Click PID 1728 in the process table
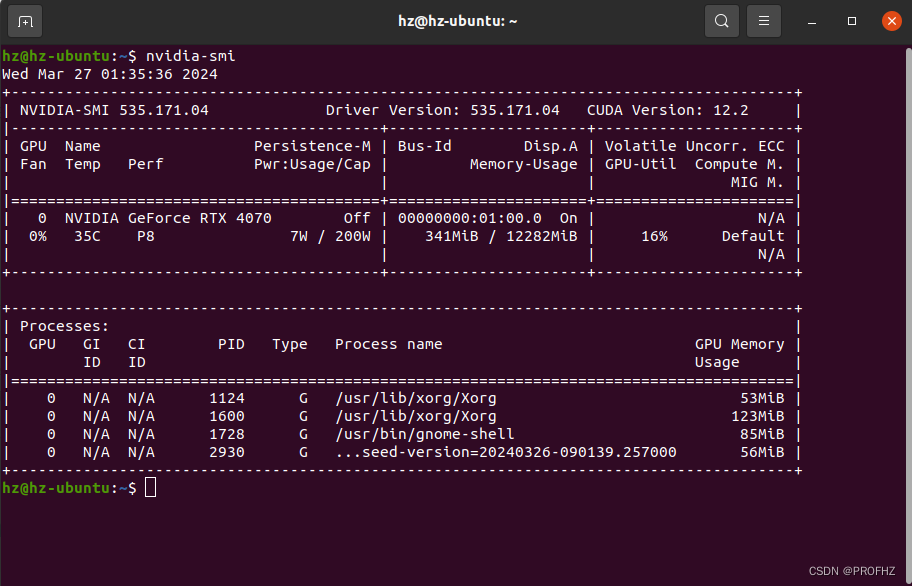Viewport: 912px width, 586px height. (x=227, y=435)
